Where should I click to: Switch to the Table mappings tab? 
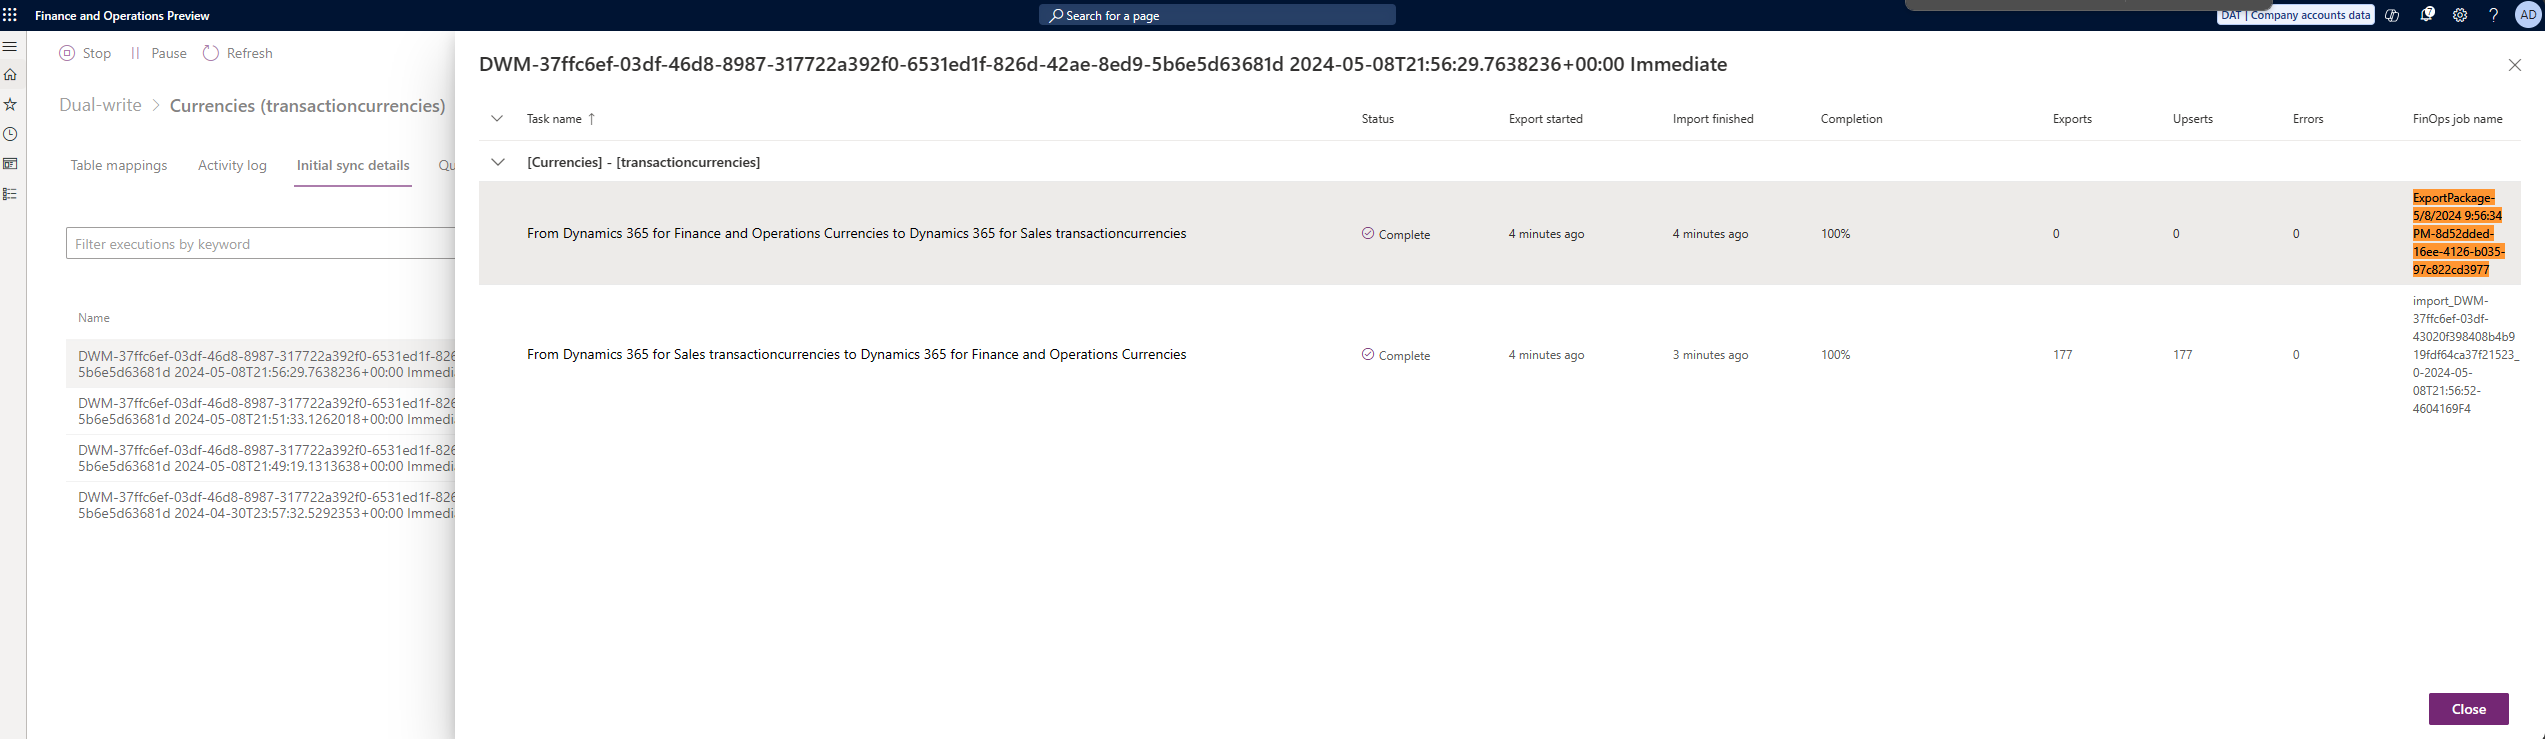point(118,165)
